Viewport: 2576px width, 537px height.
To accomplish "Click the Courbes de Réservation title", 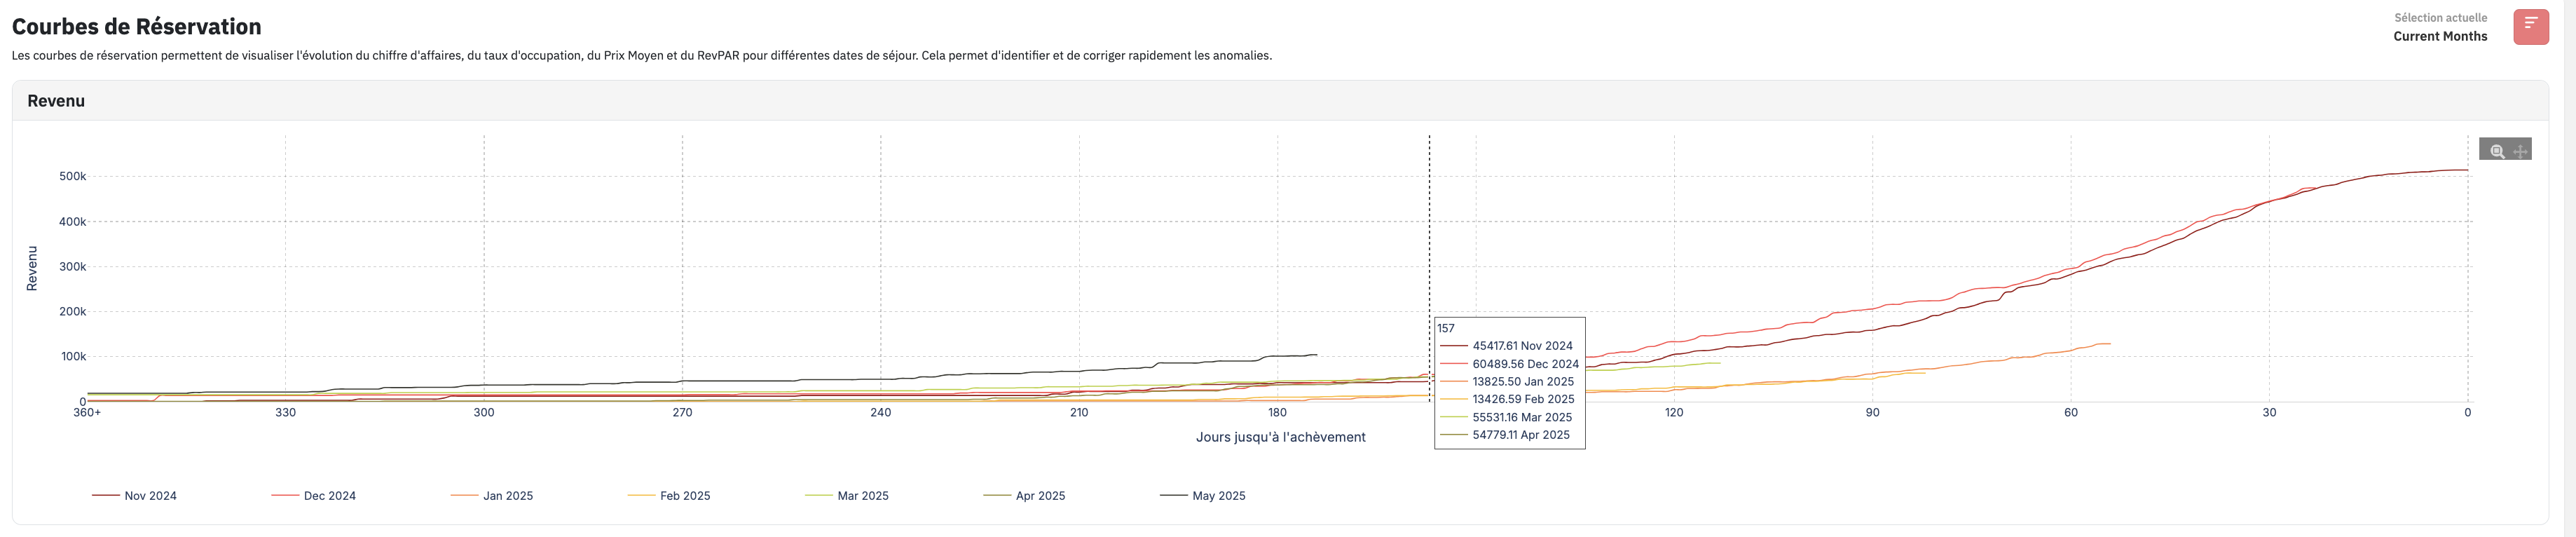I will click(136, 27).
